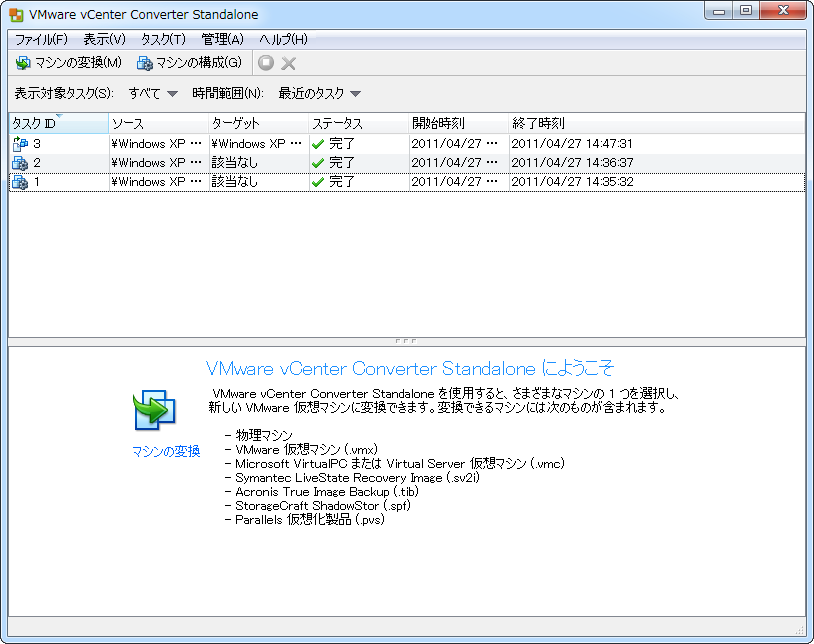Open the 表示(V) menu
Screen dimensions: 814x644
[104, 39]
